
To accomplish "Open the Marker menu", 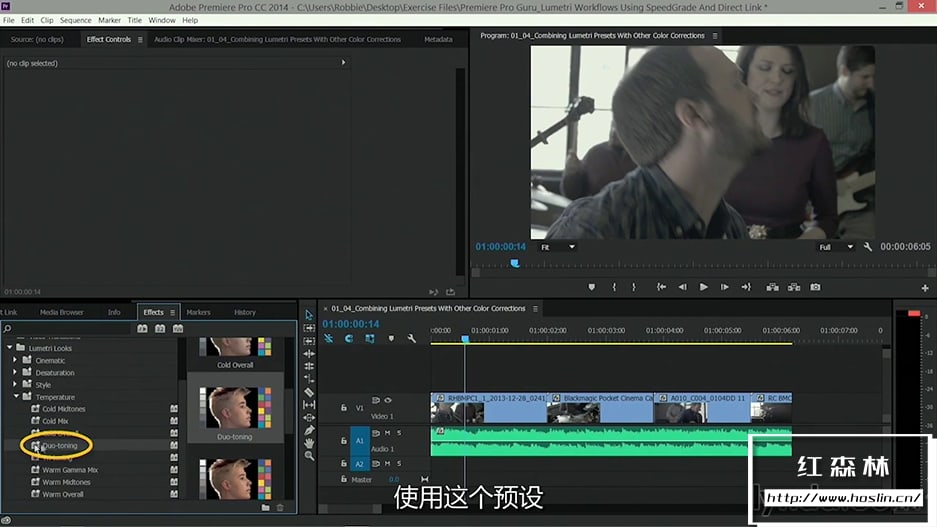I will pos(109,20).
